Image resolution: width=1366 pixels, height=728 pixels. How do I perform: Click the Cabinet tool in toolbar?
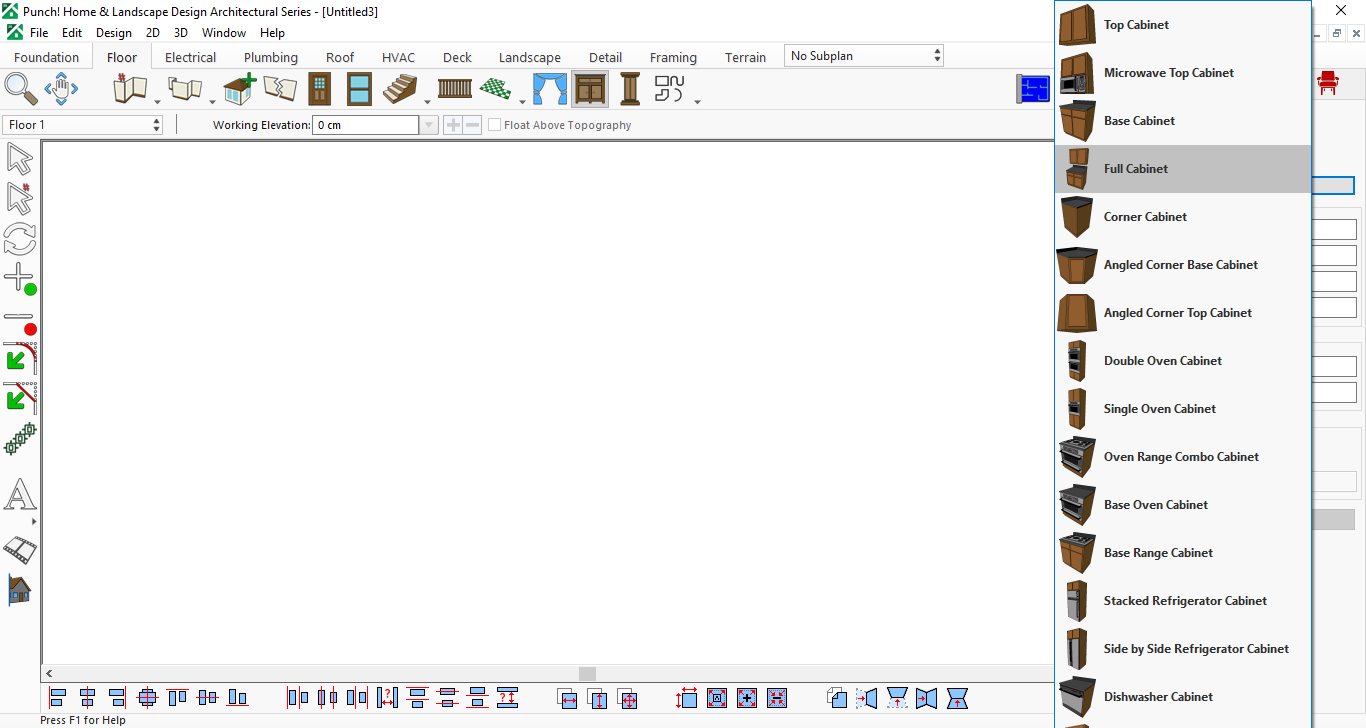pos(590,89)
